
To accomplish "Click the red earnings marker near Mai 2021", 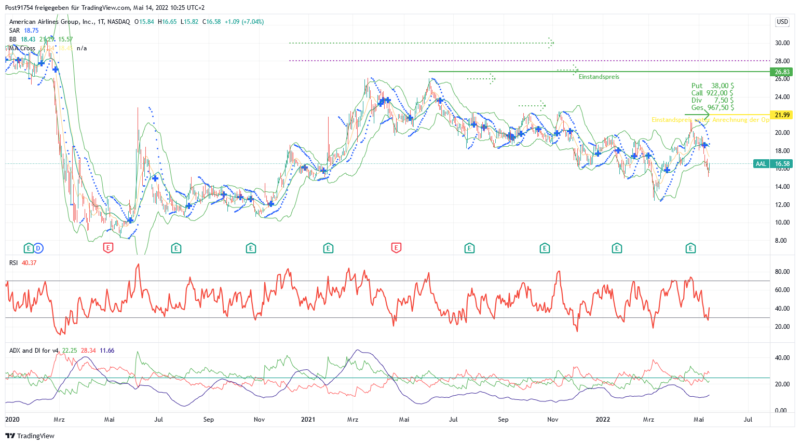I will [397, 246].
